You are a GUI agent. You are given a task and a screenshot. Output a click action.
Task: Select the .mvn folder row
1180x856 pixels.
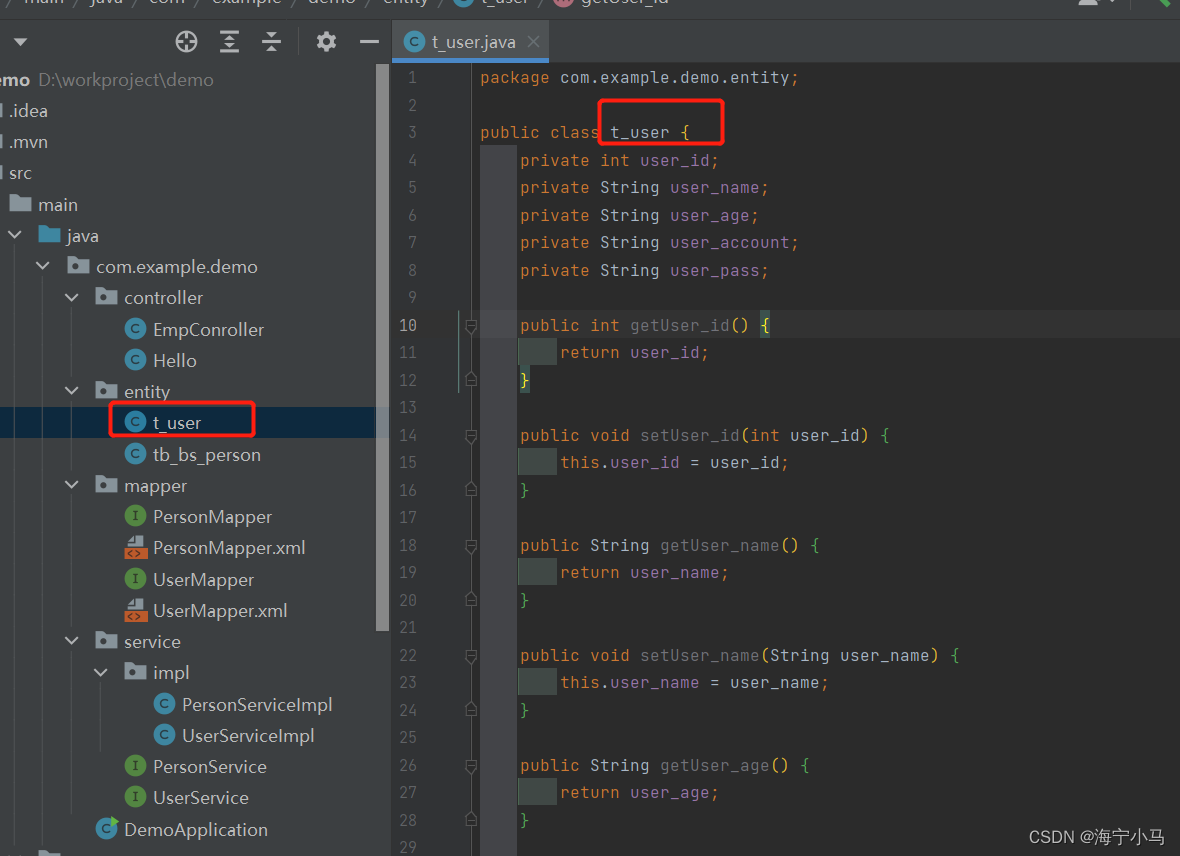pos(188,142)
